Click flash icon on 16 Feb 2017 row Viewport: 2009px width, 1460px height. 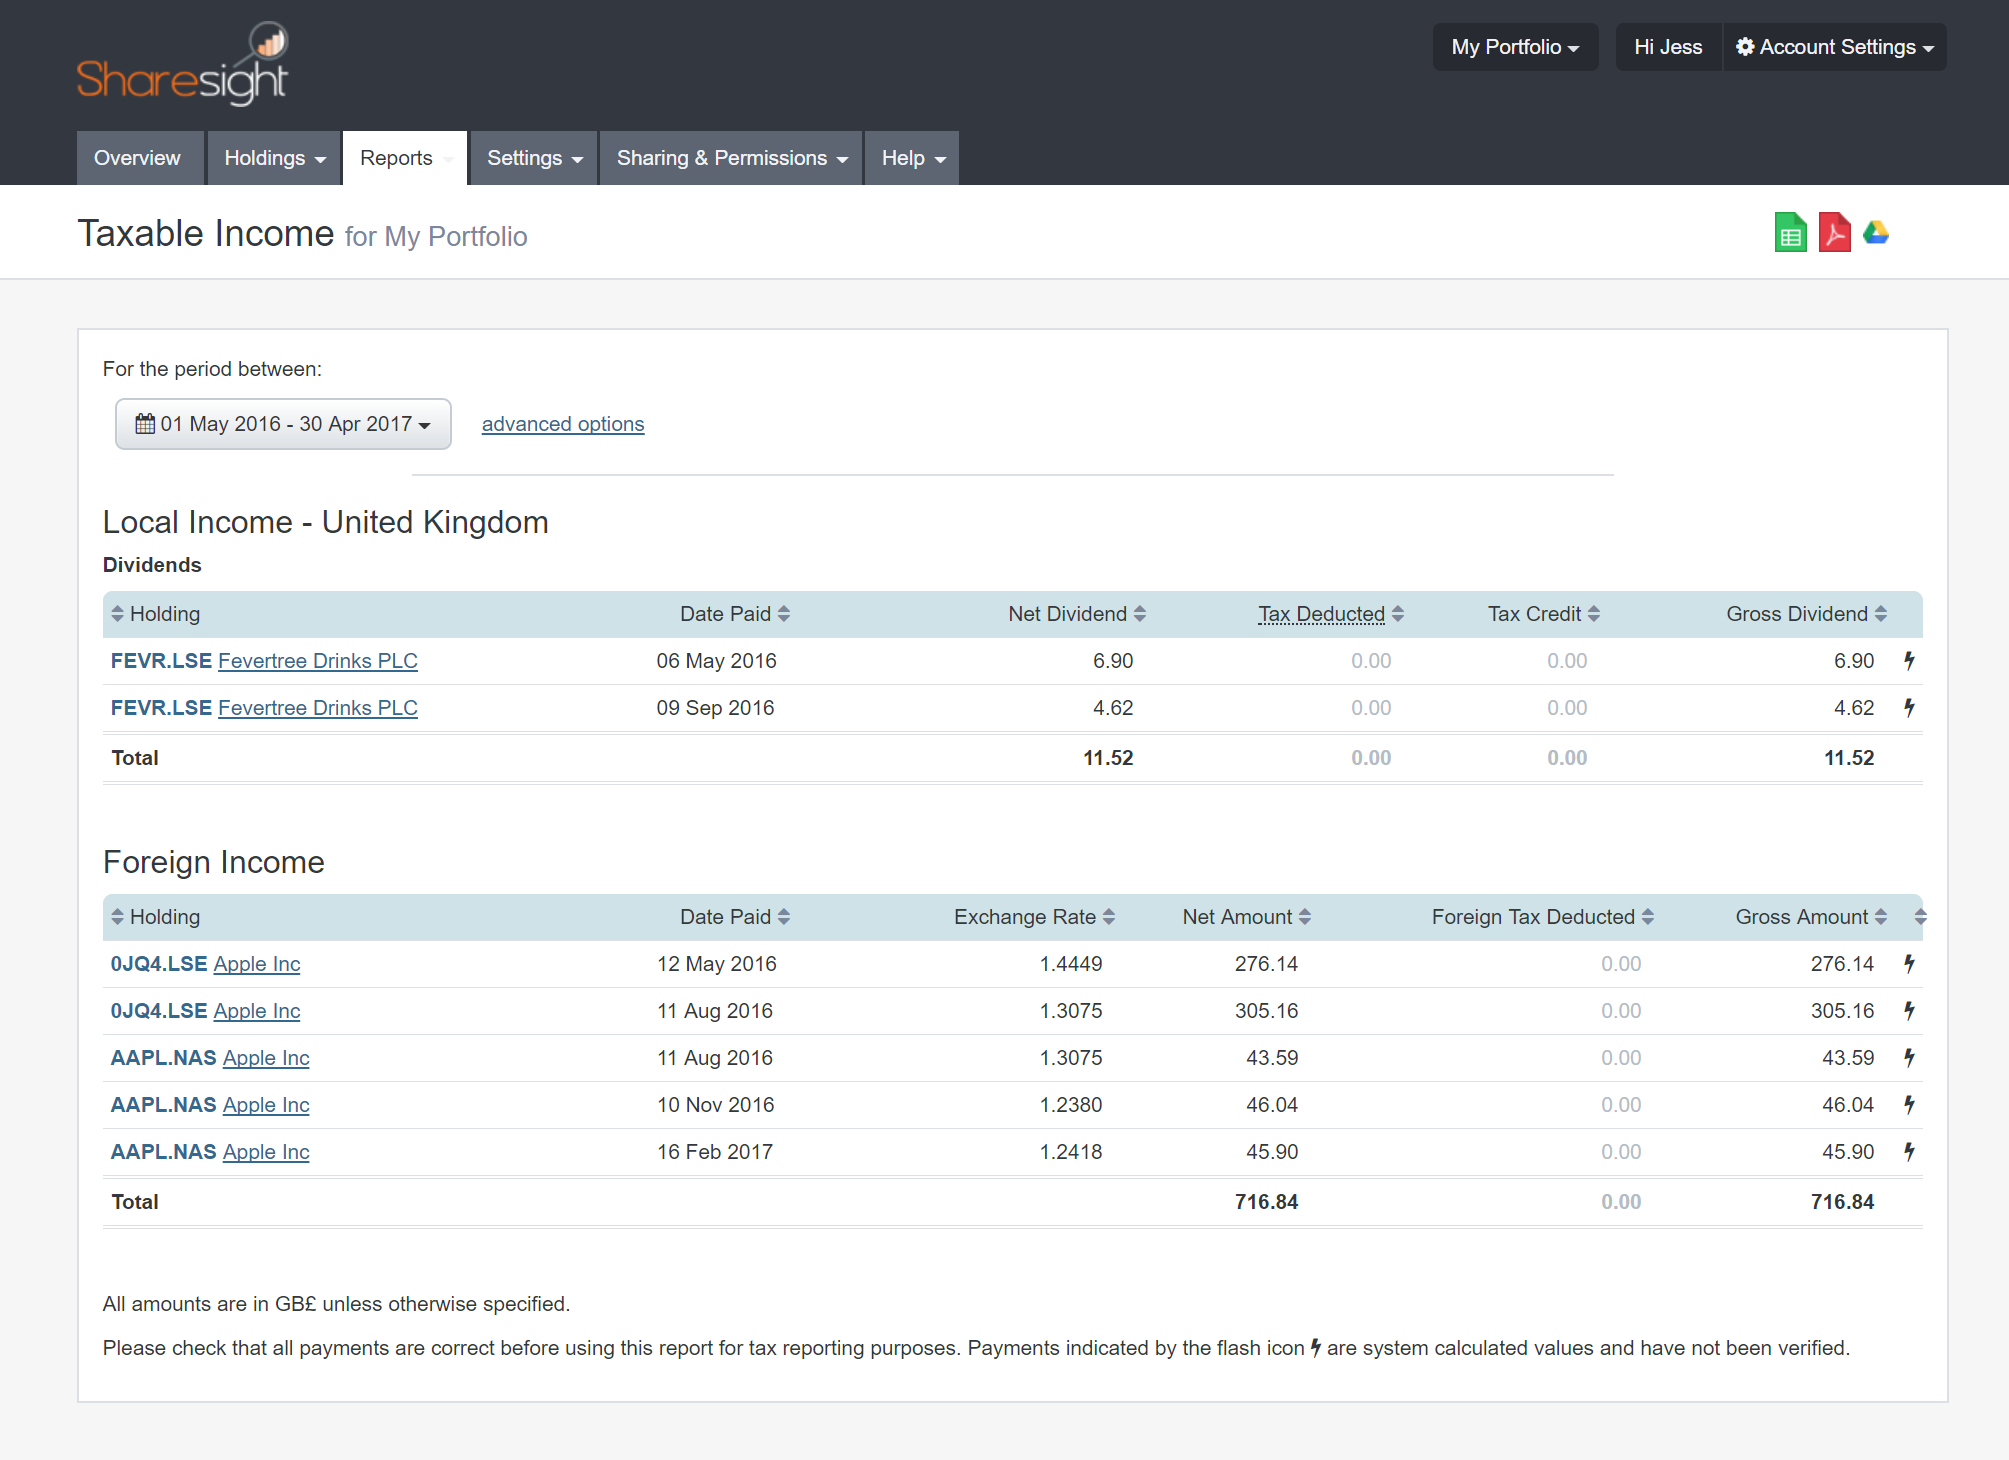point(1909,1152)
